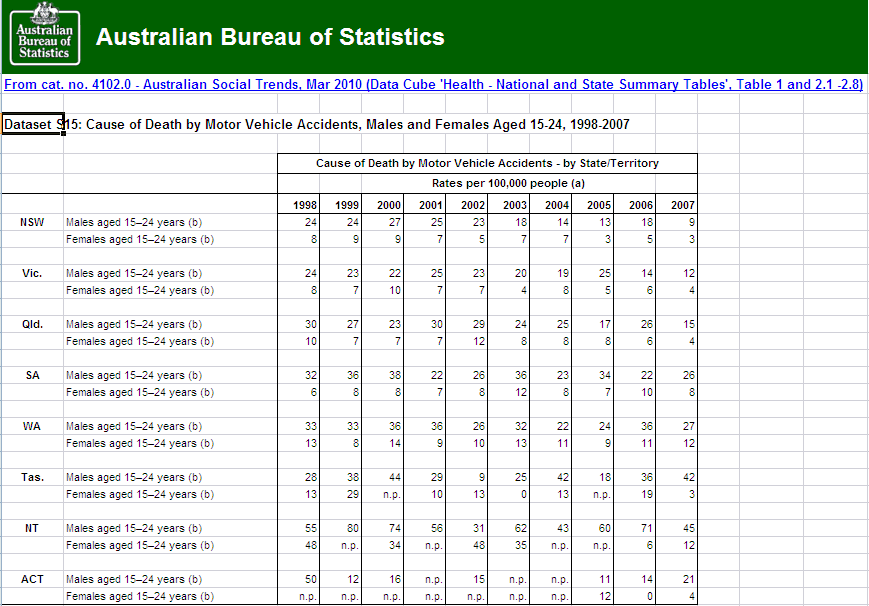Select the NSW state label cell

point(32,222)
